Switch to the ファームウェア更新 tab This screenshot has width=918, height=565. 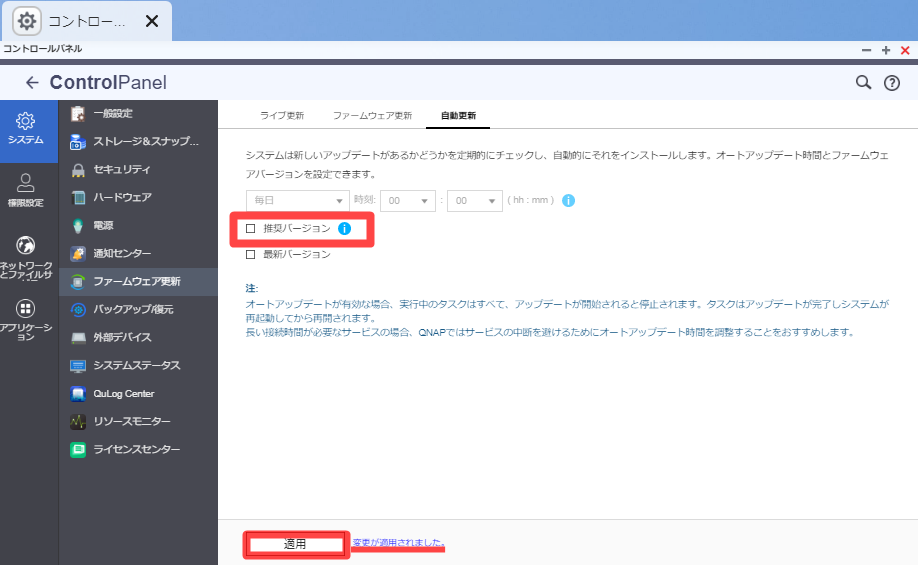[372, 115]
